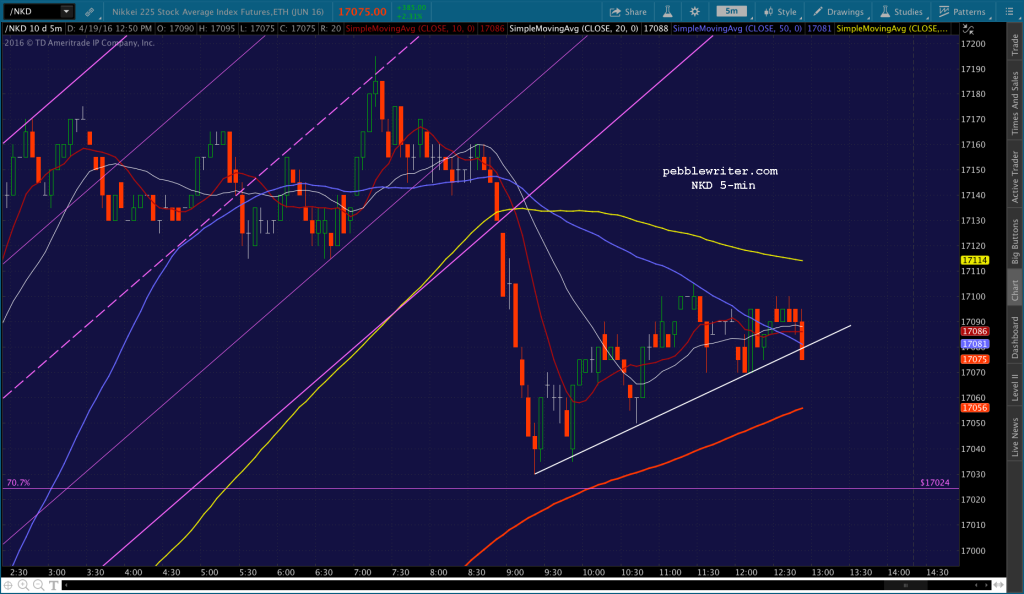This screenshot has width=1024, height=594.
Task: Click the yellow SimpleMovingAvg label
Action: (x=892, y=29)
